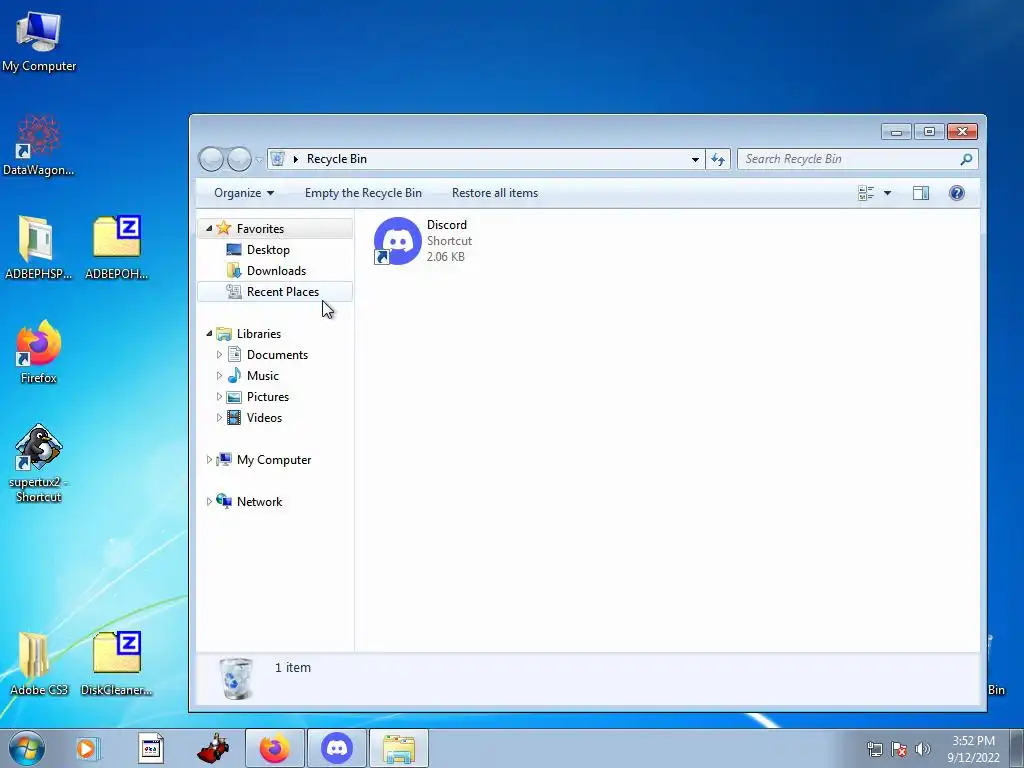The width and height of the screenshot is (1024, 768).
Task: Maximize the Recycle Bin window
Action: [x=929, y=132]
